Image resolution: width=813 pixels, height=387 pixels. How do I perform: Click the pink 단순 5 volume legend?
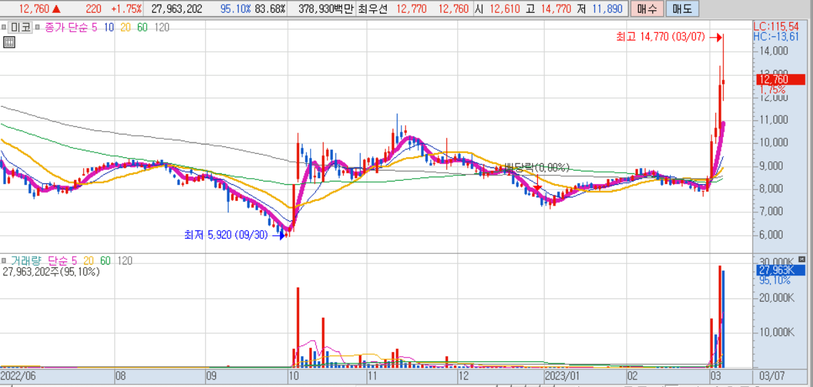64,261
